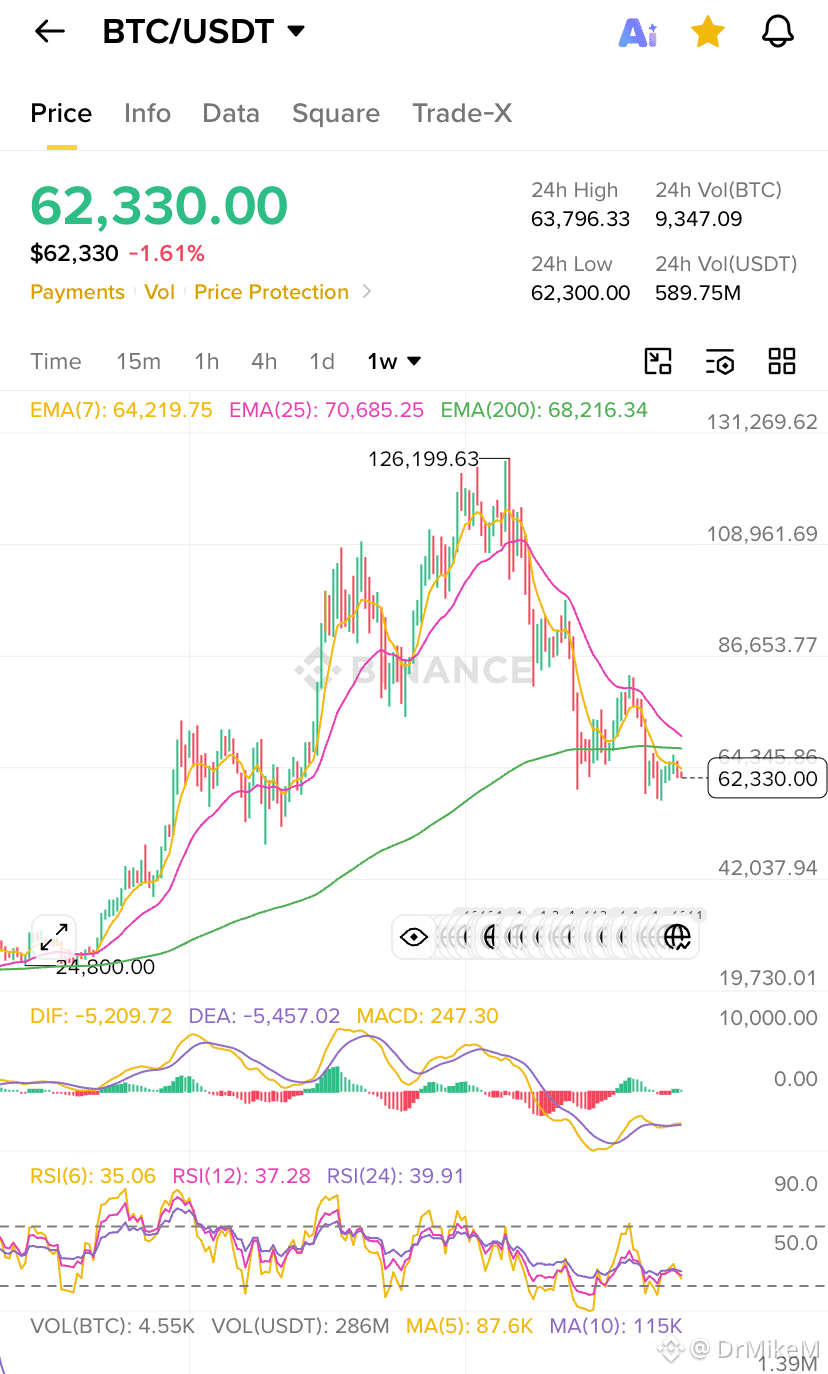
Task: Switch to the Square tab
Action: point(336,114)
